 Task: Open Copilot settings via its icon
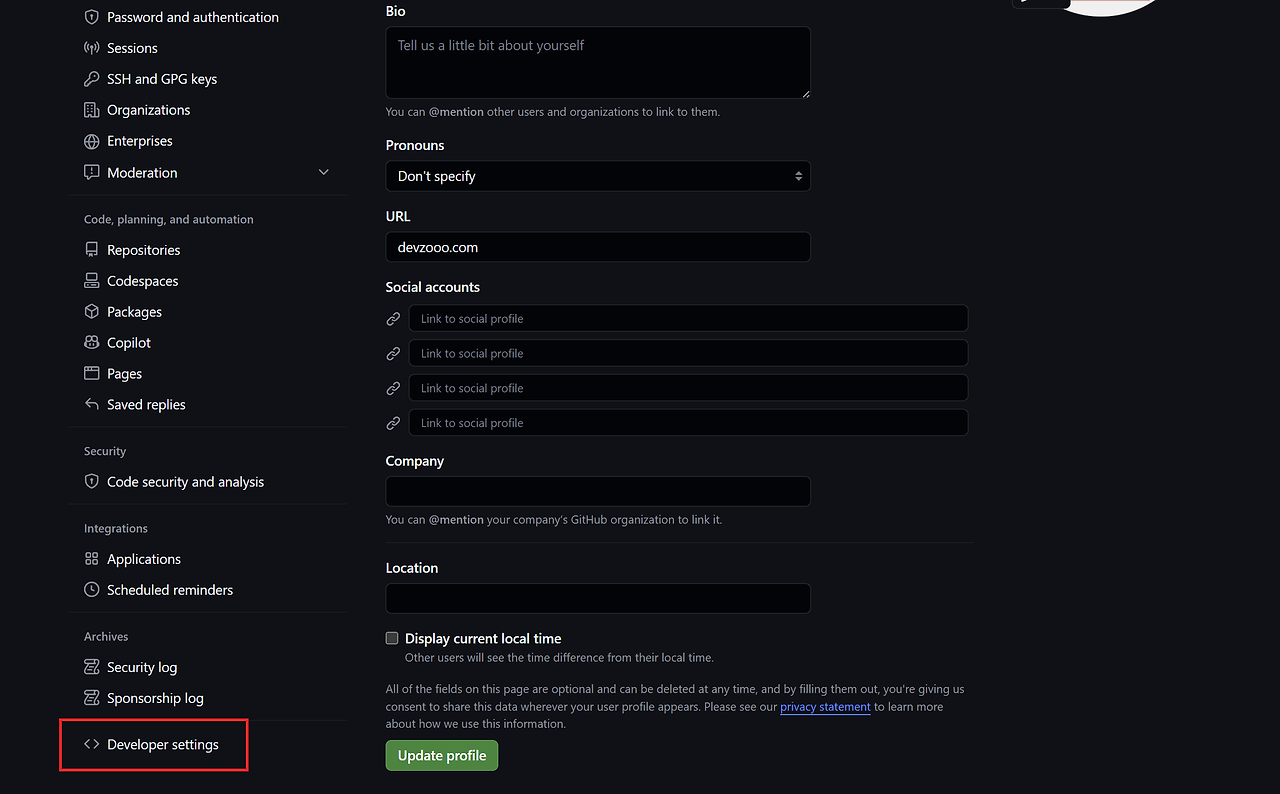click(91, 342)
